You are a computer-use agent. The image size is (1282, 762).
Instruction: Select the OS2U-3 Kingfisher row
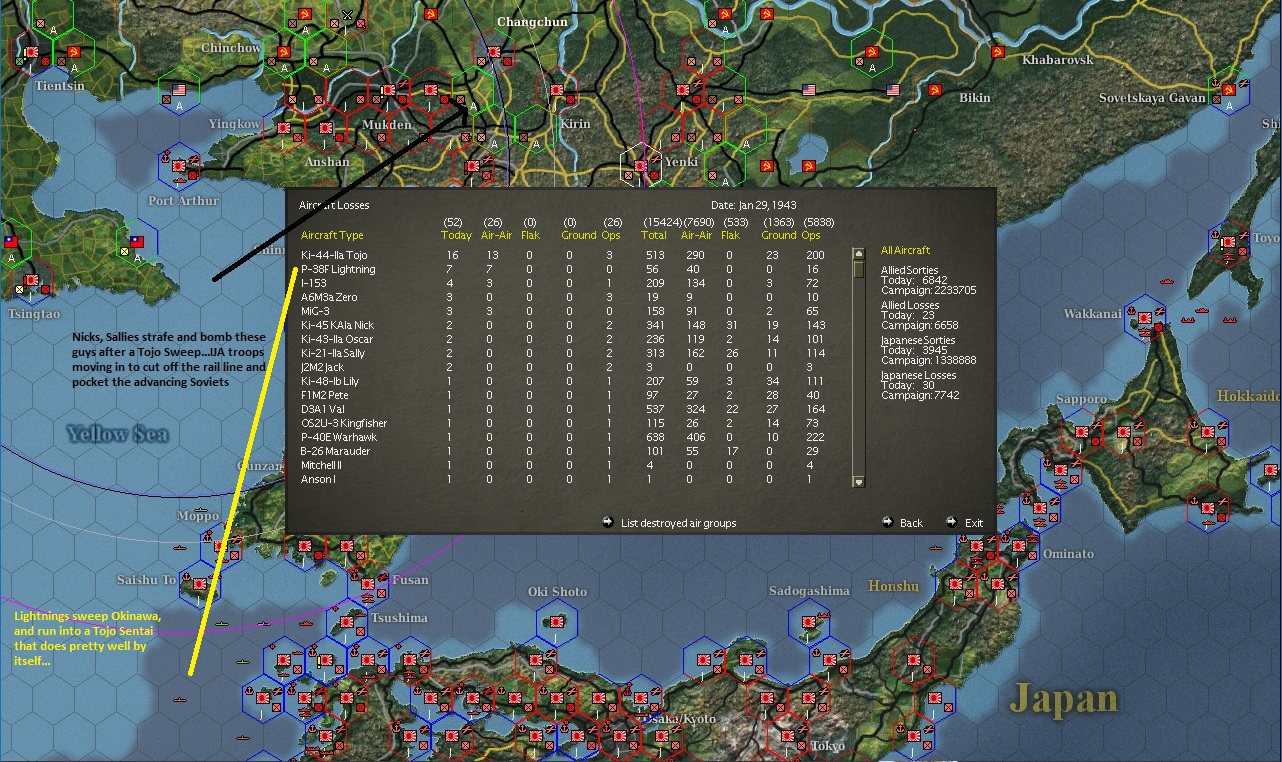coord(564,424)
